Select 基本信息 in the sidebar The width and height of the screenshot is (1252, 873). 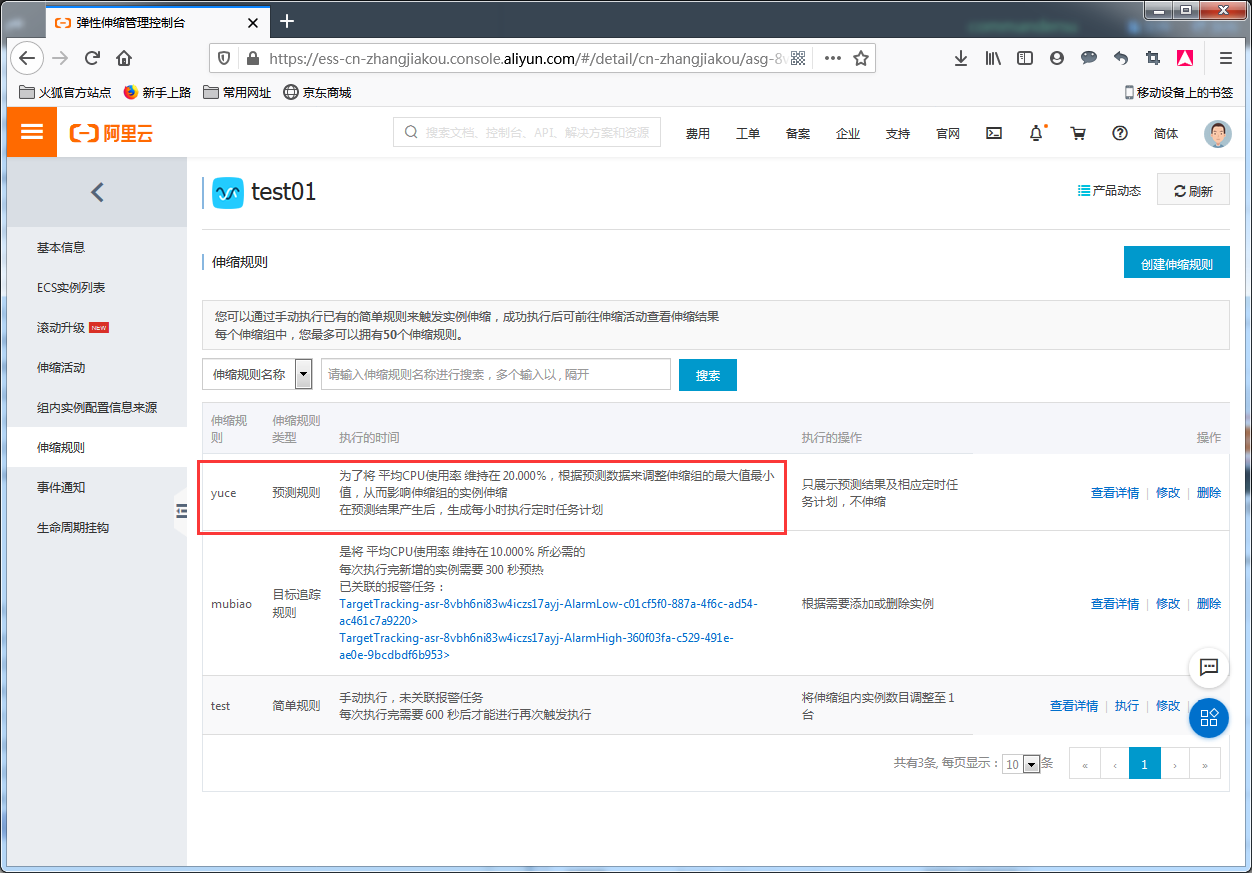(61, 247)
